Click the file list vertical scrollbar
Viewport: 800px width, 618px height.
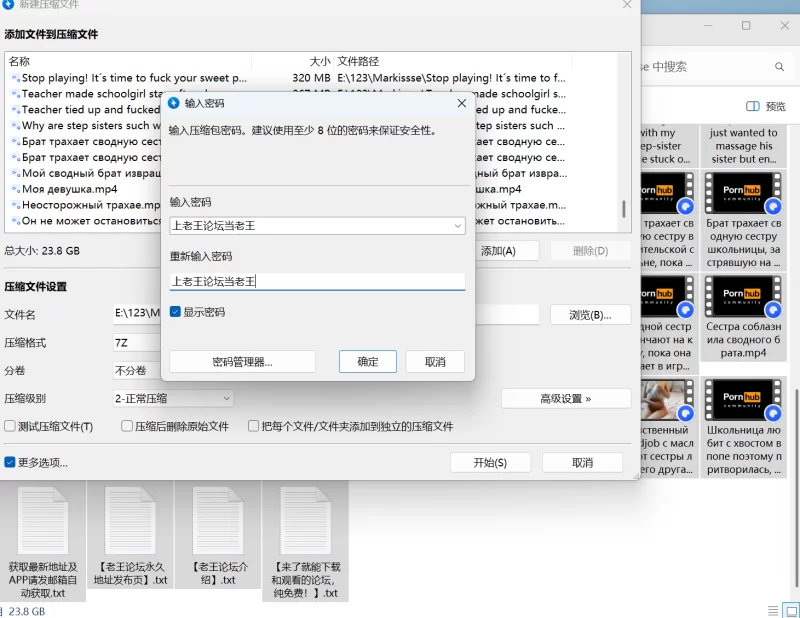(x=624, y=209)
